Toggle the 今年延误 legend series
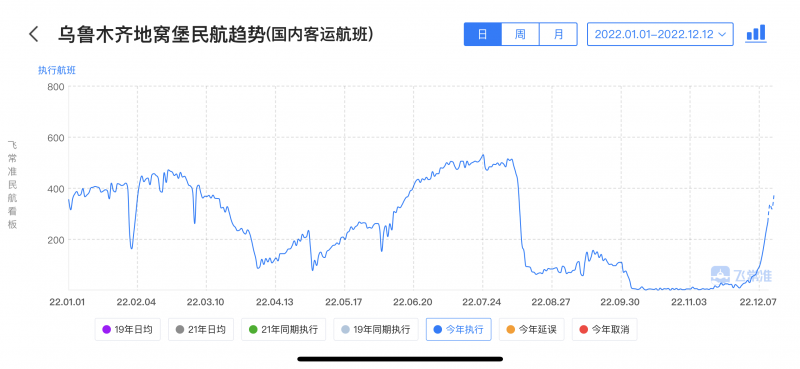This screenshot has width=800, height=369. pyautogui.click(x=532, y=330)
